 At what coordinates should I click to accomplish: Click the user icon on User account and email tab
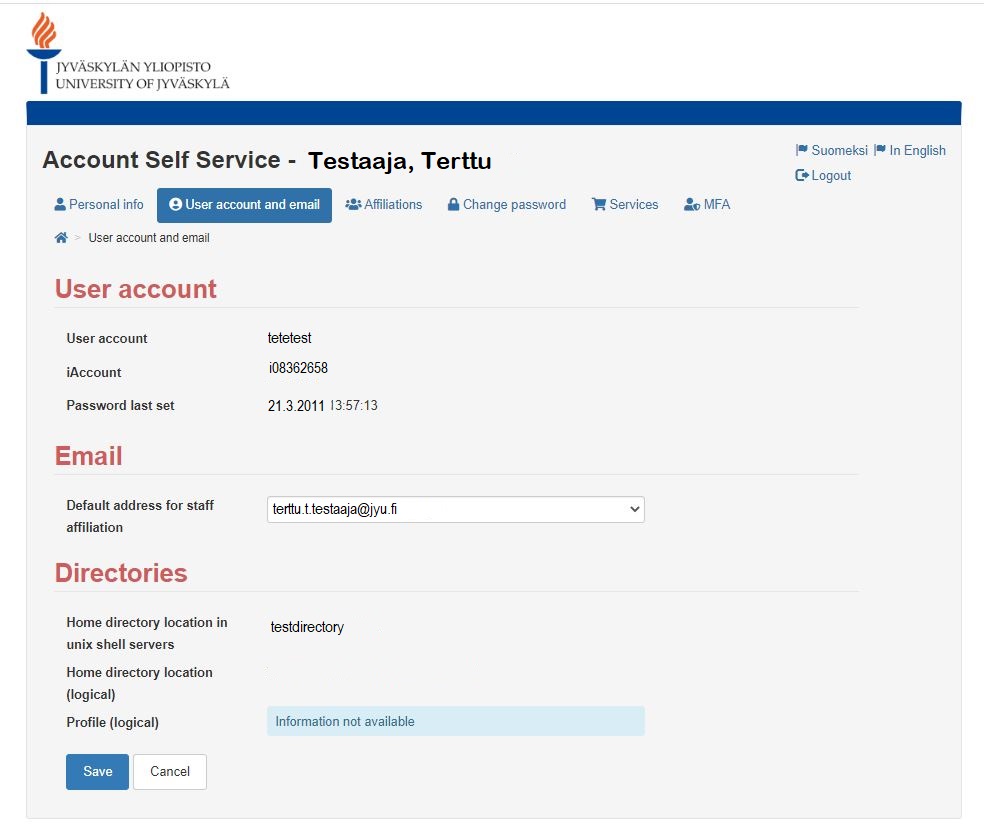(x=177, y=205)
